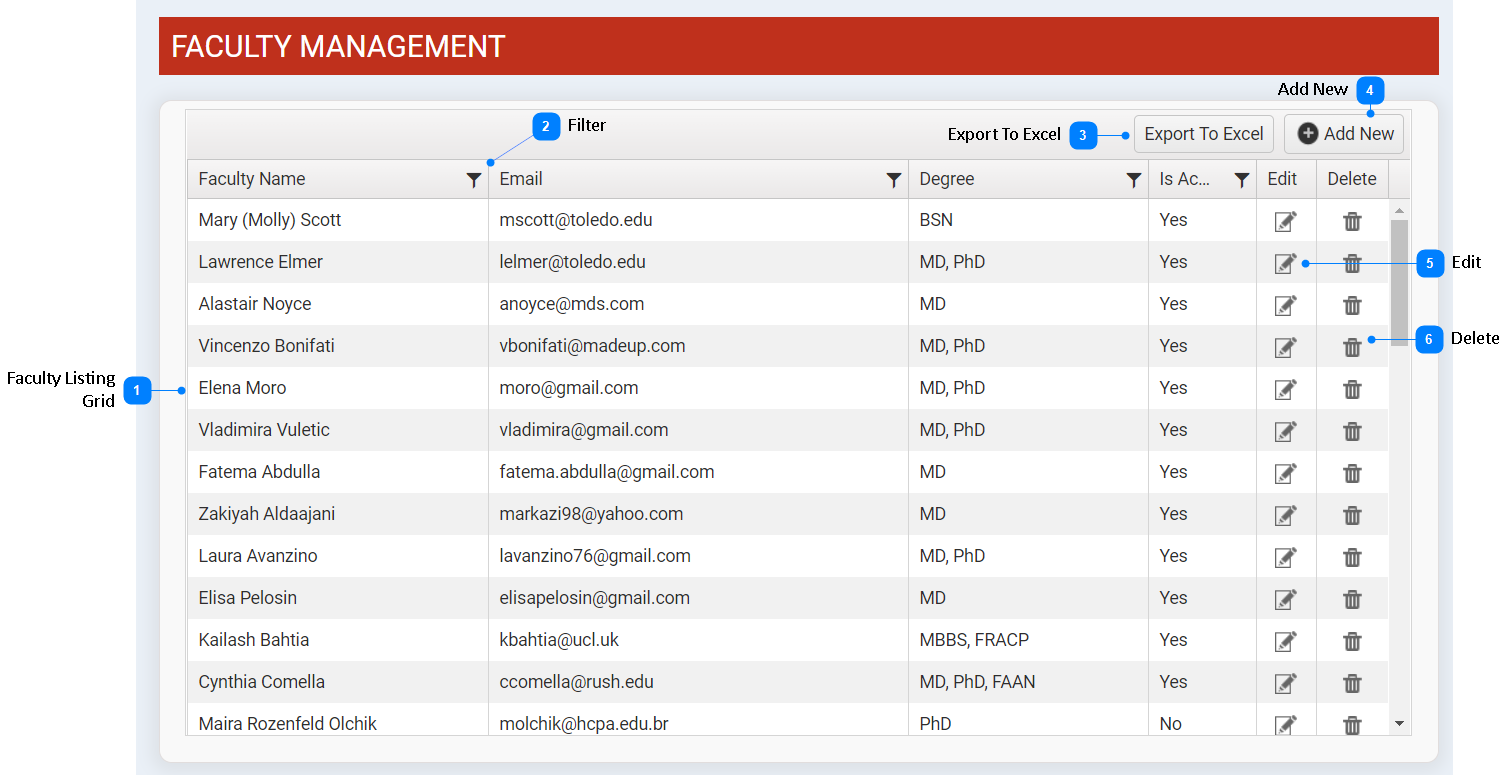Open the Faculty Name column filter
1507x775 pixels.
474,180
